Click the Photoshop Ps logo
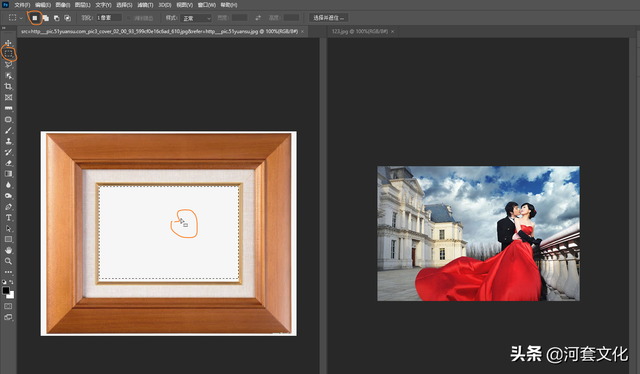The image size is (640, 374). [5, 5]
